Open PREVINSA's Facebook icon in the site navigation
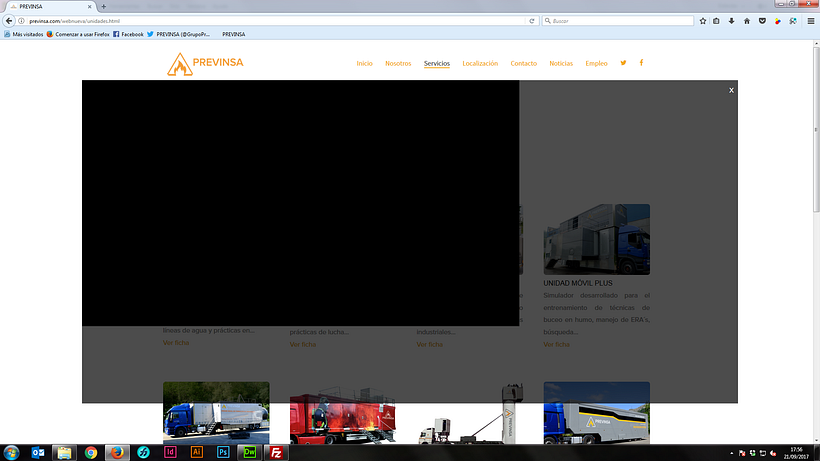The image size is (820, 461). pos(642,63)
